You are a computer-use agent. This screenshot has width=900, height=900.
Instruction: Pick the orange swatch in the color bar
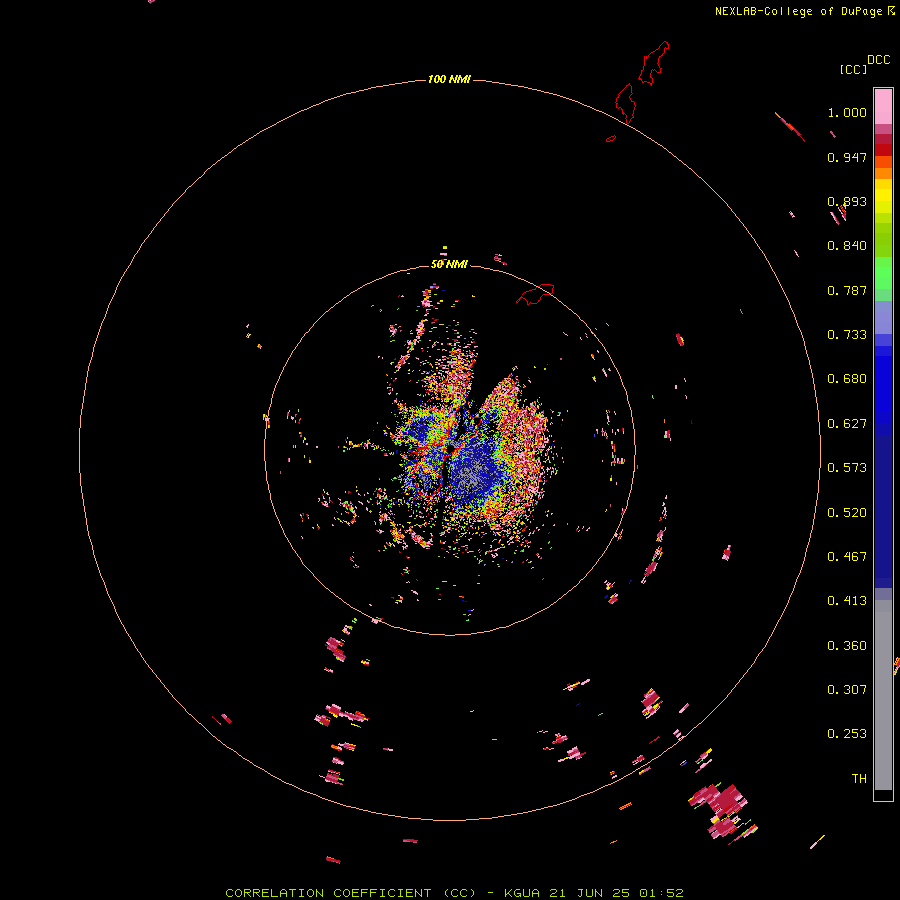tap(883, 173)
